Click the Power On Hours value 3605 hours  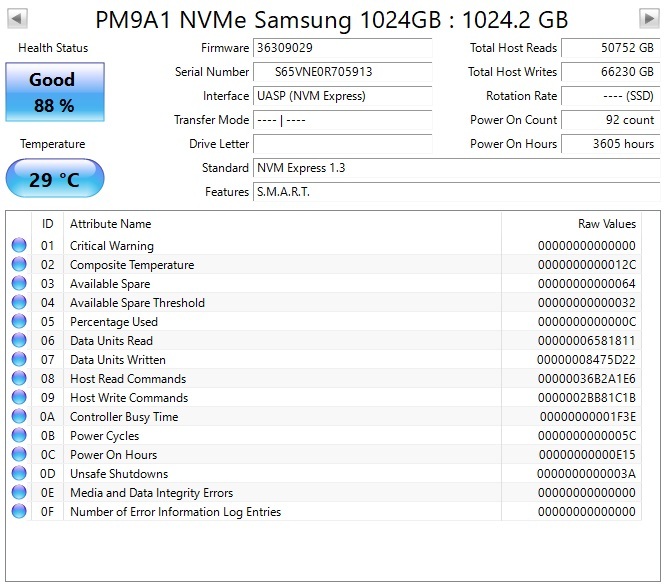pyautogui.click(x=611, y=144)
